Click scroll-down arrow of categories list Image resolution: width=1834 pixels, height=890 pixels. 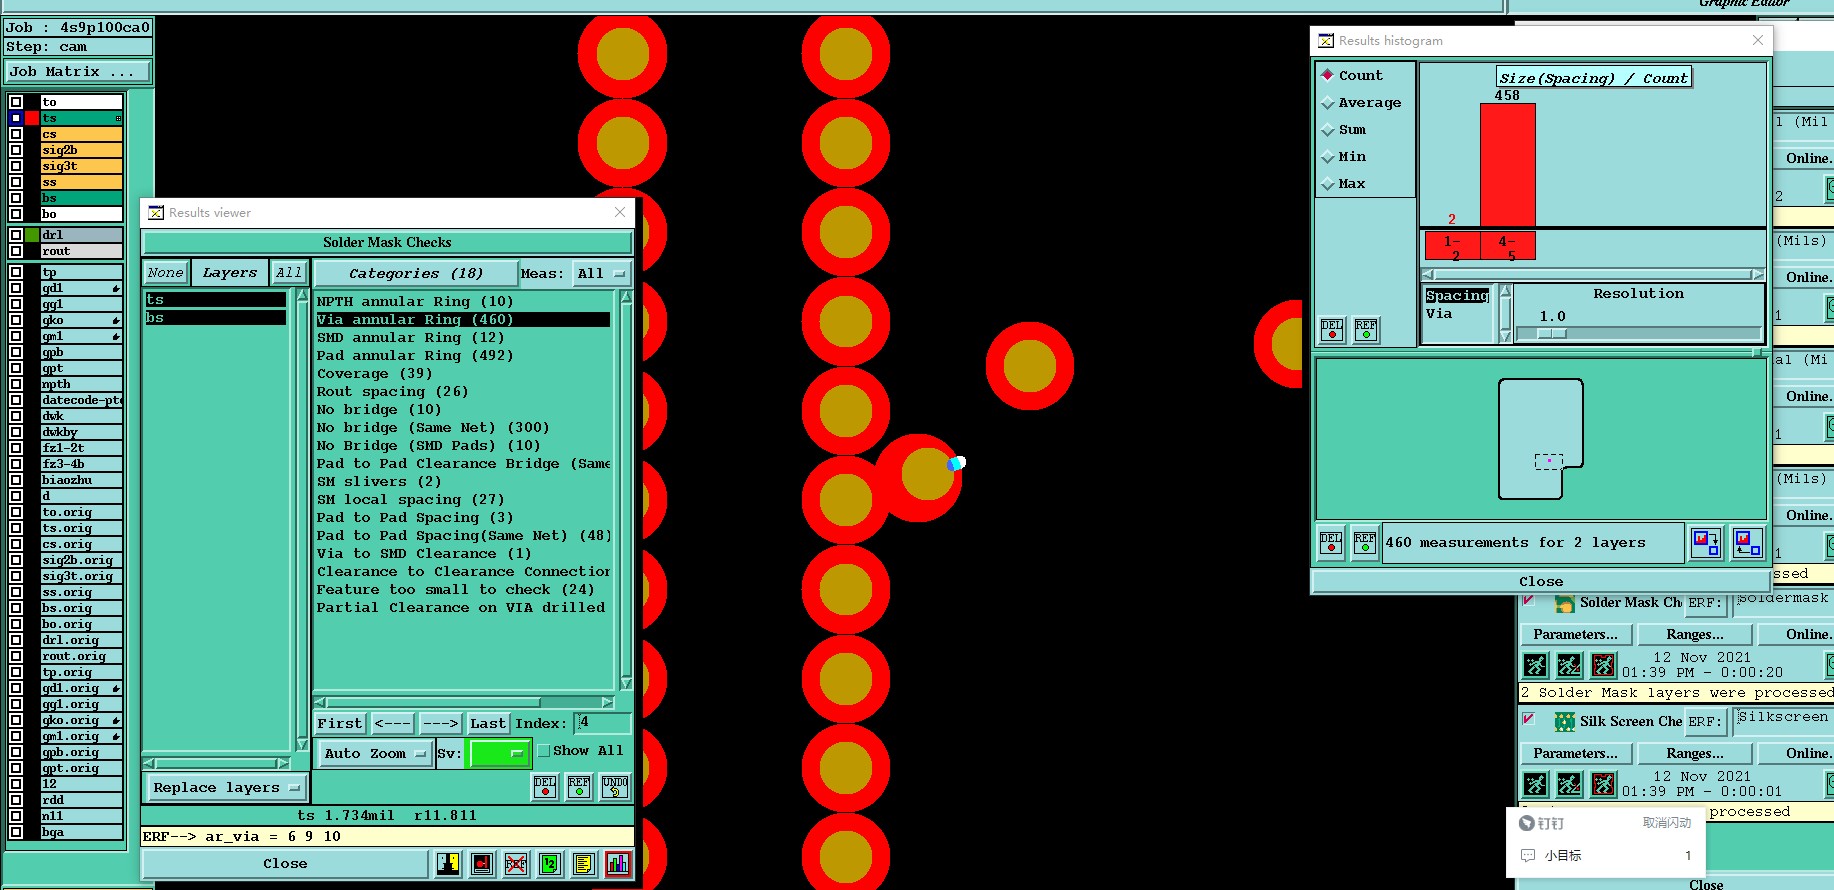[626, 683]
